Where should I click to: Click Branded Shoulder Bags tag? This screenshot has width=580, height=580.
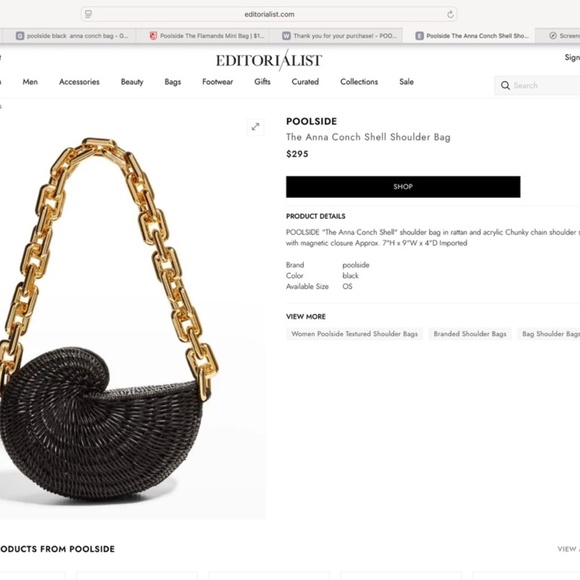point(470,334)
